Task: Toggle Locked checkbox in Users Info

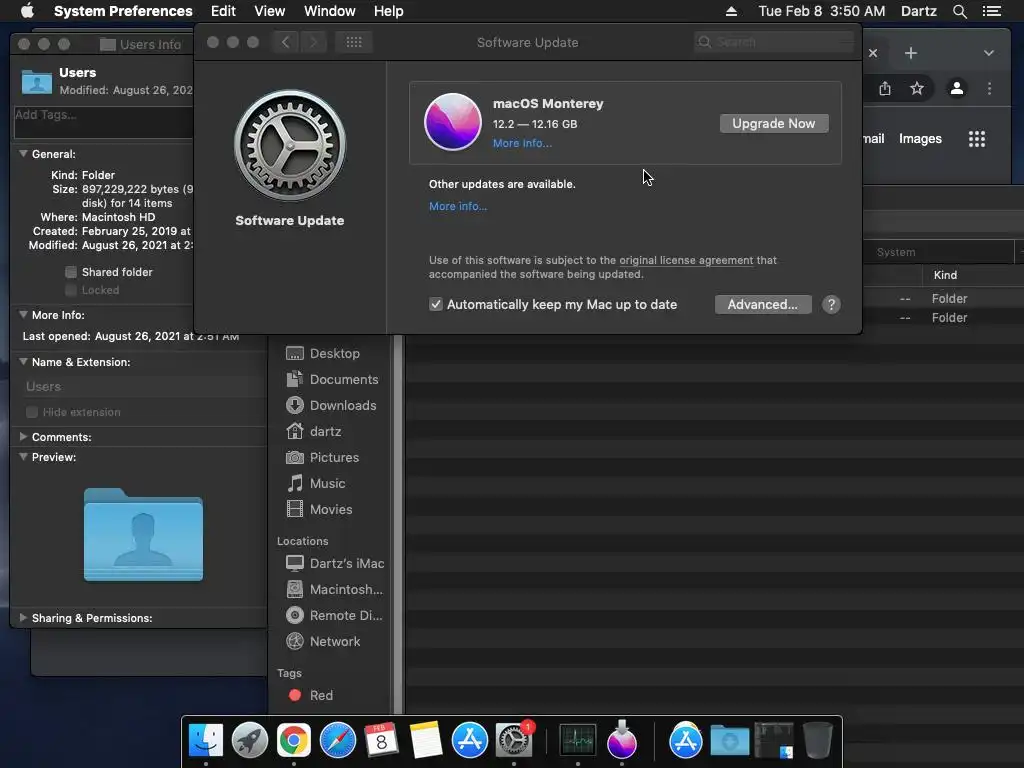Action: click(71, 290)
